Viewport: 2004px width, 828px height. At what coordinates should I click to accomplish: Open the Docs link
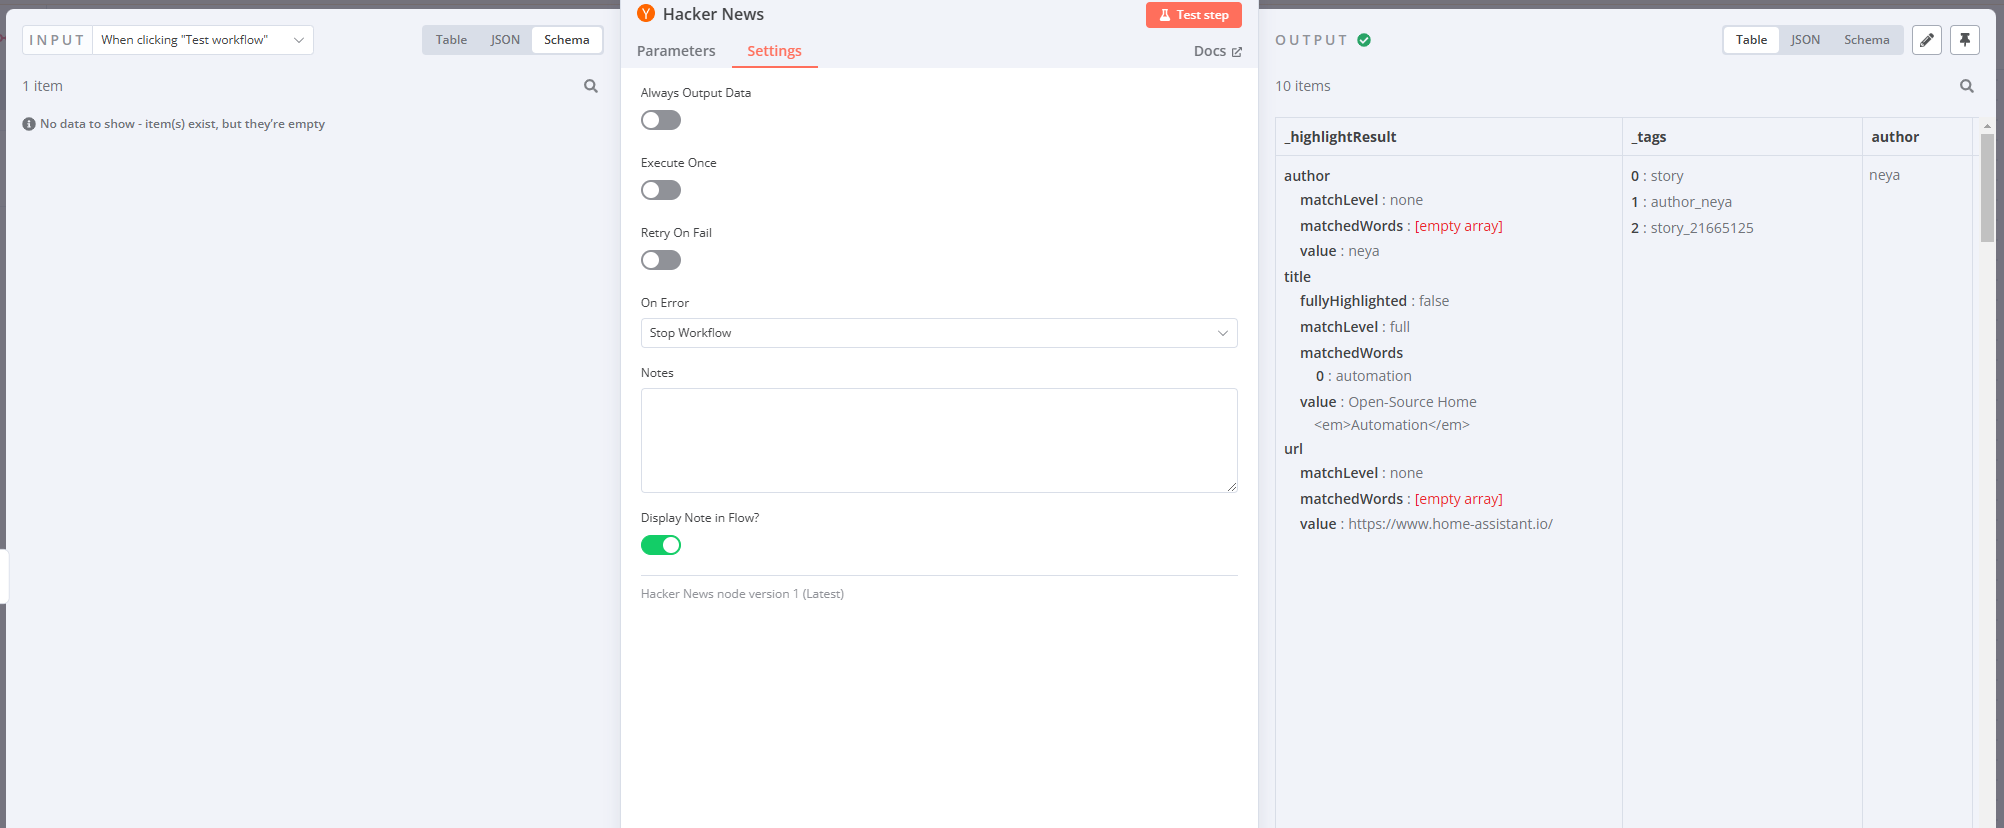click(1217, 51)
